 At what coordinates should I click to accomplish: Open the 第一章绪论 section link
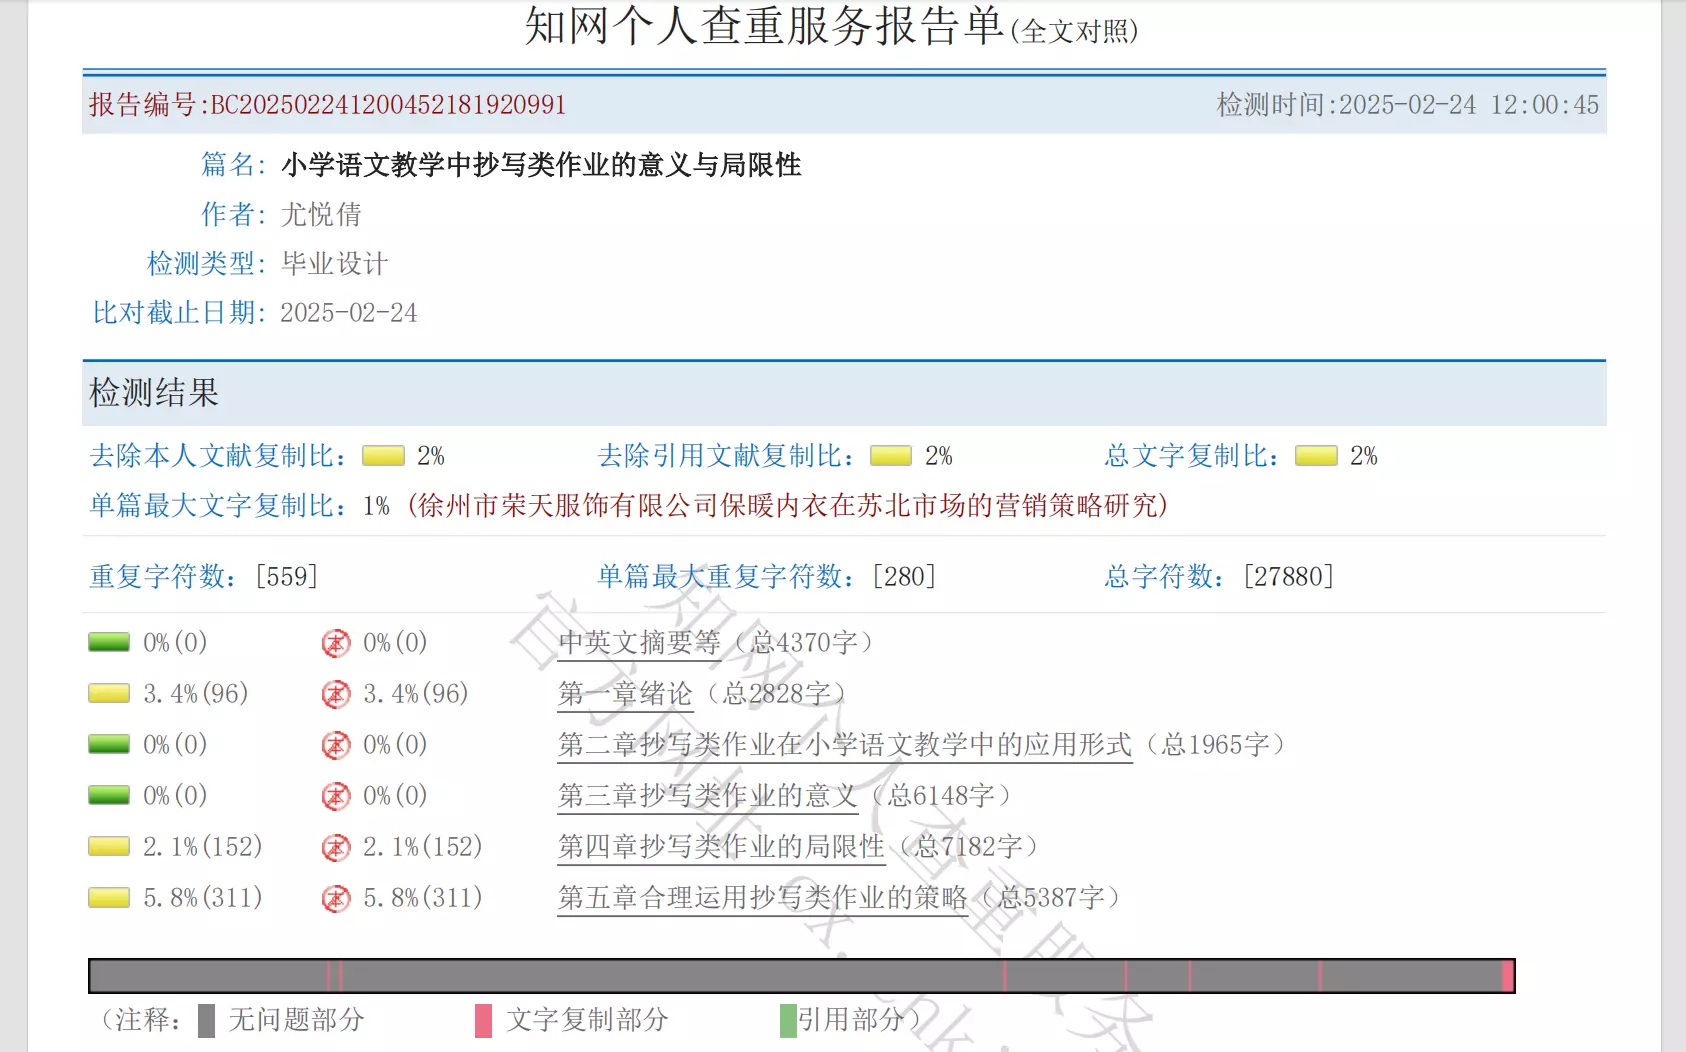coord(625,694)
